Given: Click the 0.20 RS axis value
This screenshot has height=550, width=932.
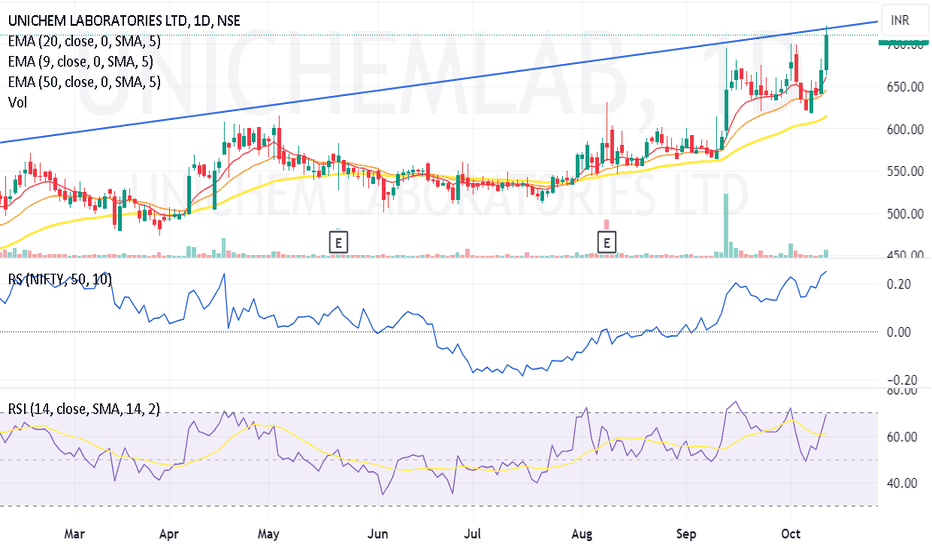Looking at the screenshot, I should [899, 284].
